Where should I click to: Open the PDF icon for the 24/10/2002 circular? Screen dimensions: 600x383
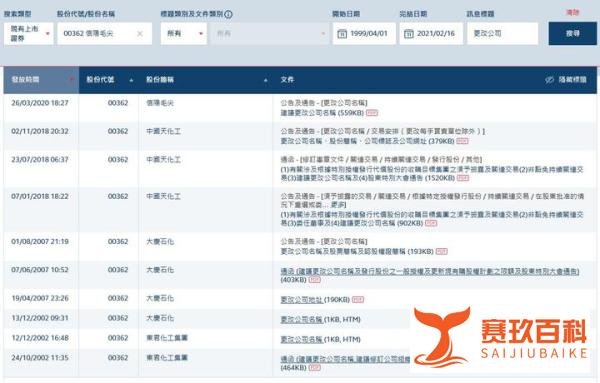pyautogui.click(x=315, y=368)
